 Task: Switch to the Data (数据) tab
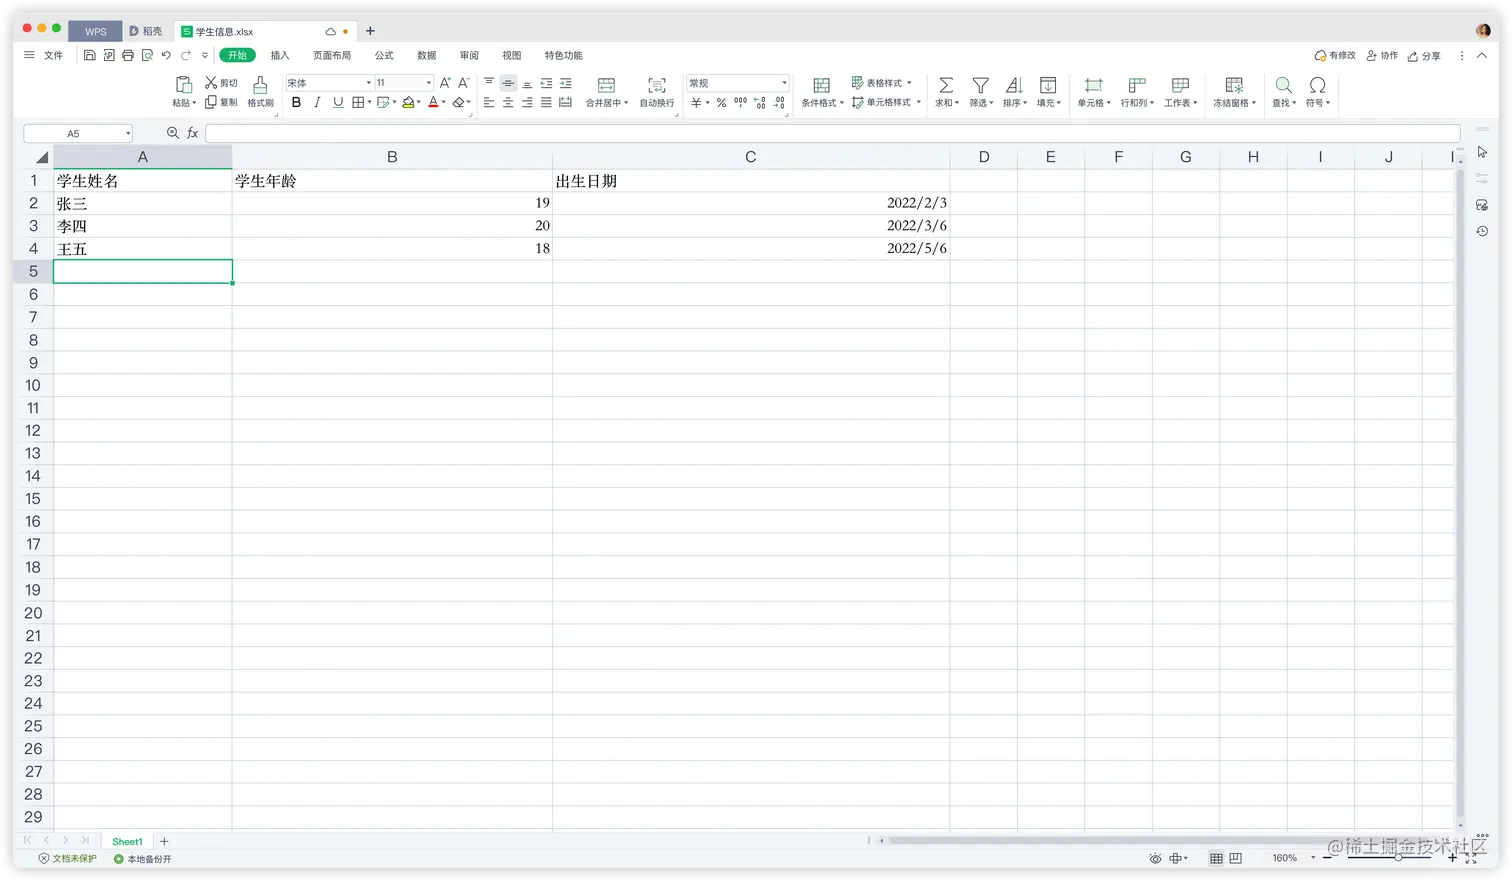click(427, 56)
